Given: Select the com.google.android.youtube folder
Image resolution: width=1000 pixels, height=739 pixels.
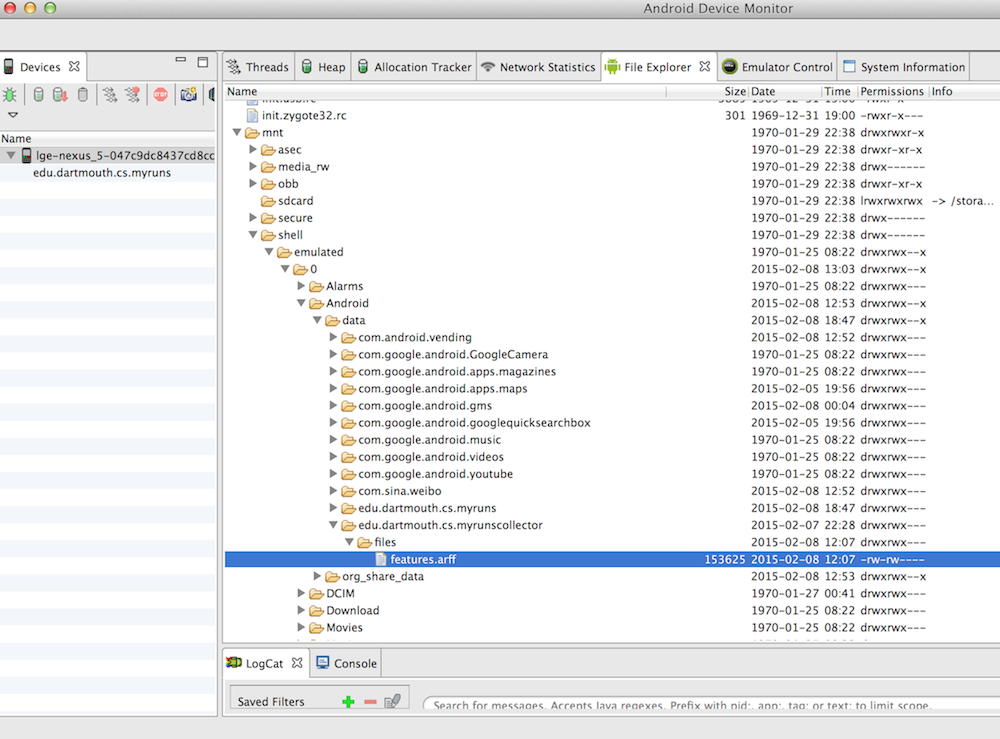Looking at the screenshot, I should [x=436, y=474].
